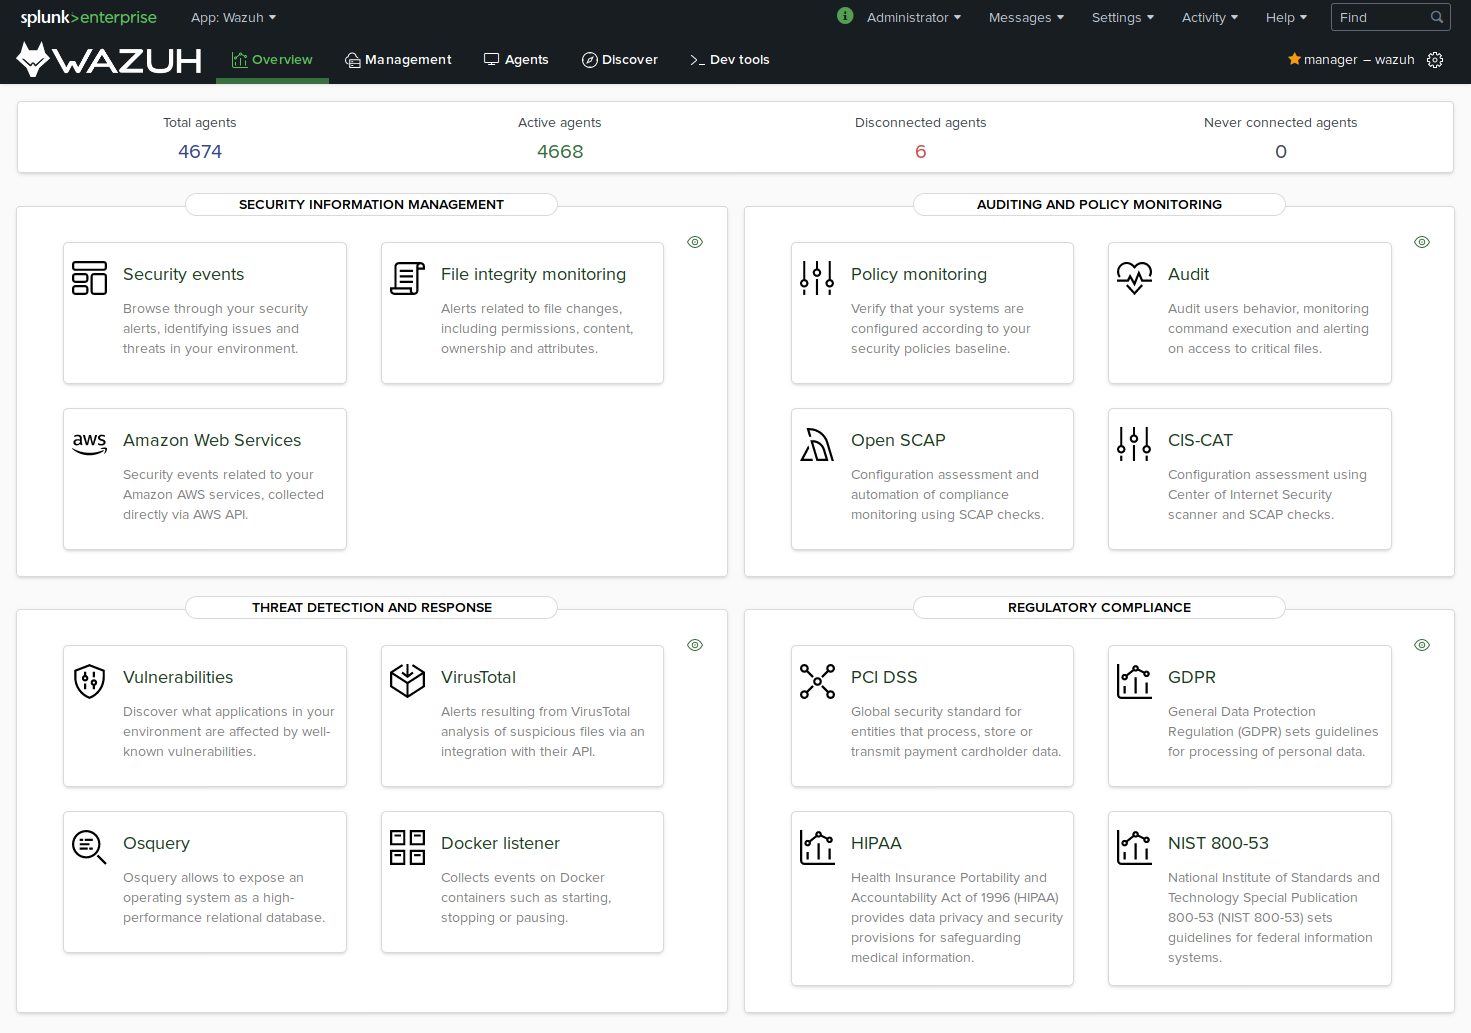This screenshot has width=1471, height=1033.
Task: Click the PCI DSS network nodes icon
Action: point(817,681)
